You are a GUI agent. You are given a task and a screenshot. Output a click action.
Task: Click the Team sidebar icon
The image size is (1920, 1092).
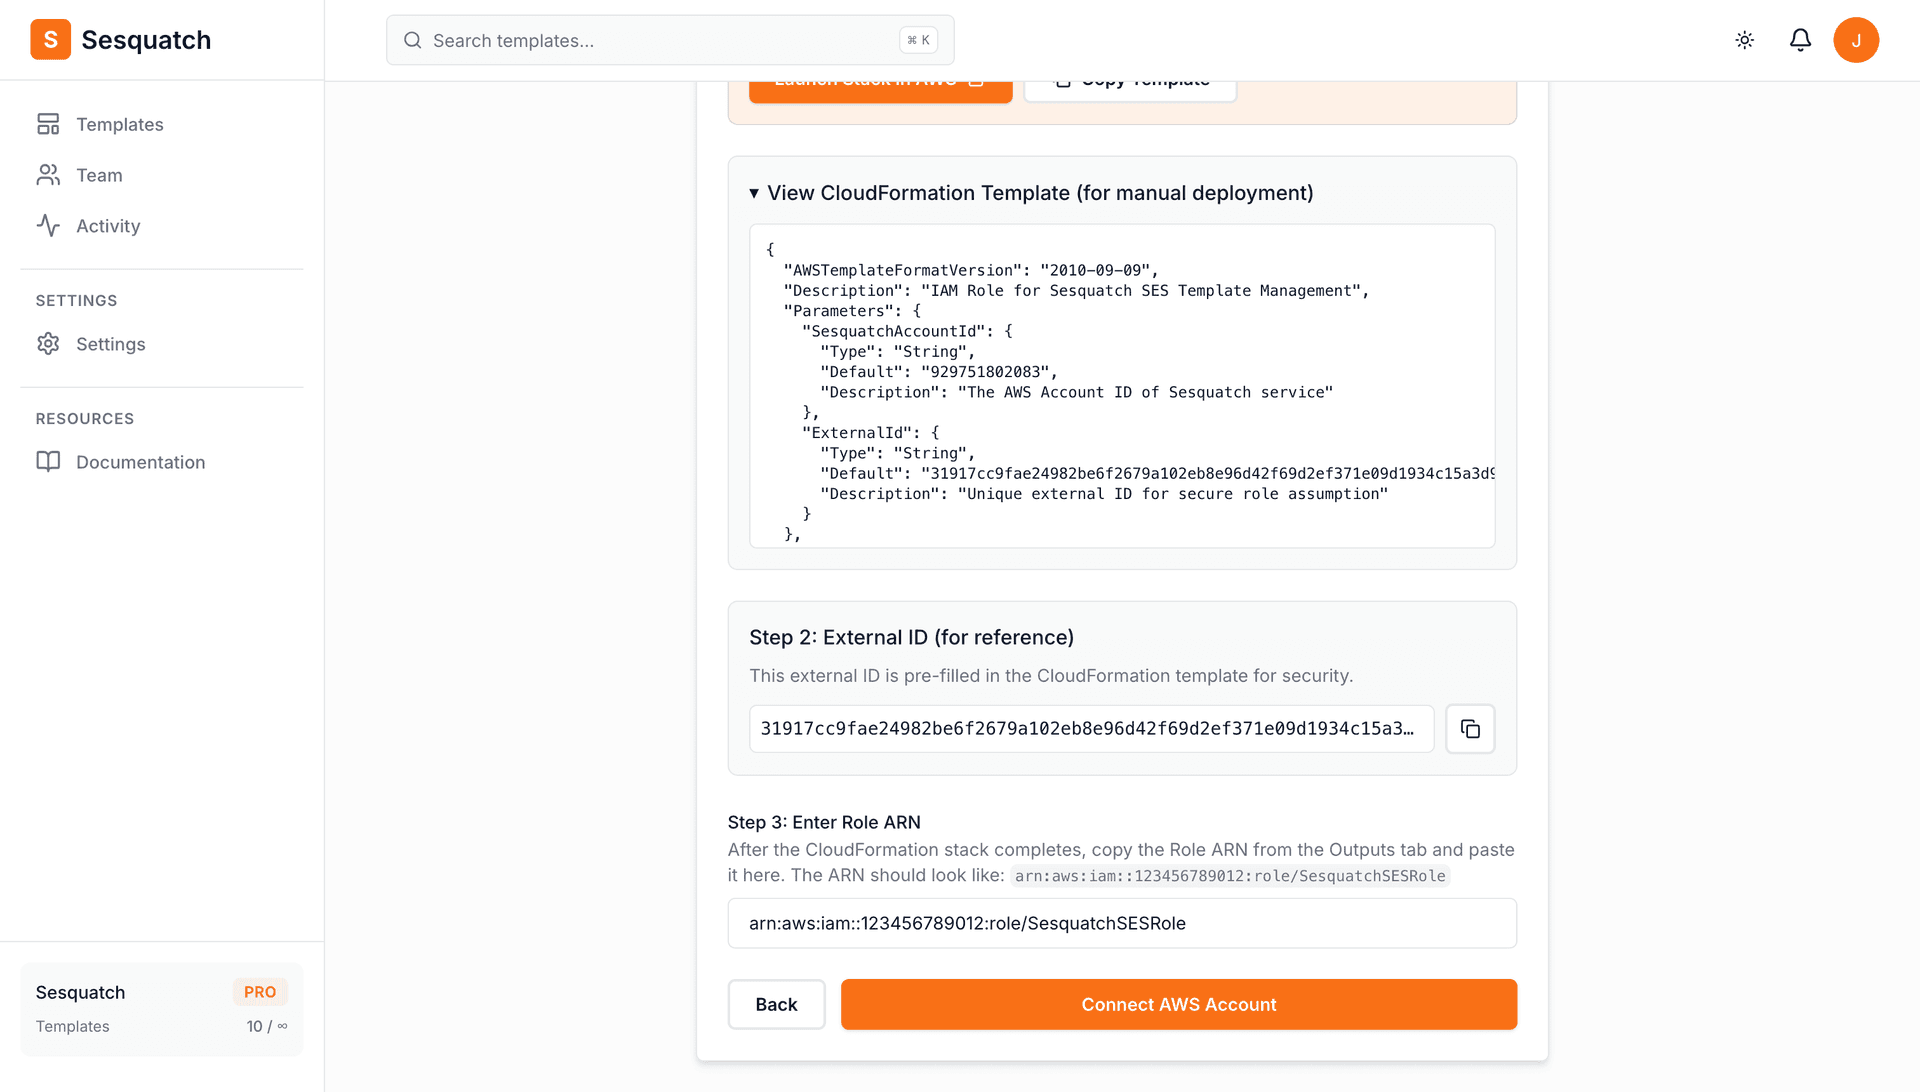click(48, 175)
